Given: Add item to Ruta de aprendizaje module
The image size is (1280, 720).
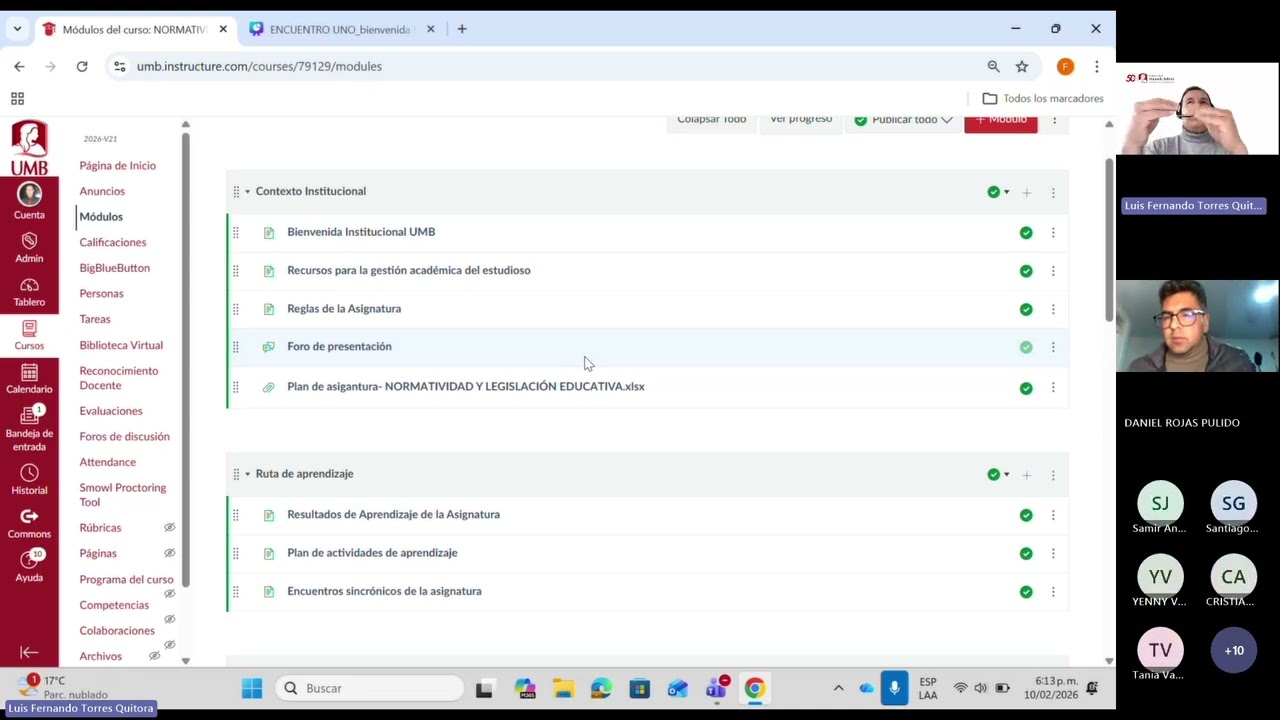Looking at the screenshot, I should pyautogui.click(x=1026, y=475).
